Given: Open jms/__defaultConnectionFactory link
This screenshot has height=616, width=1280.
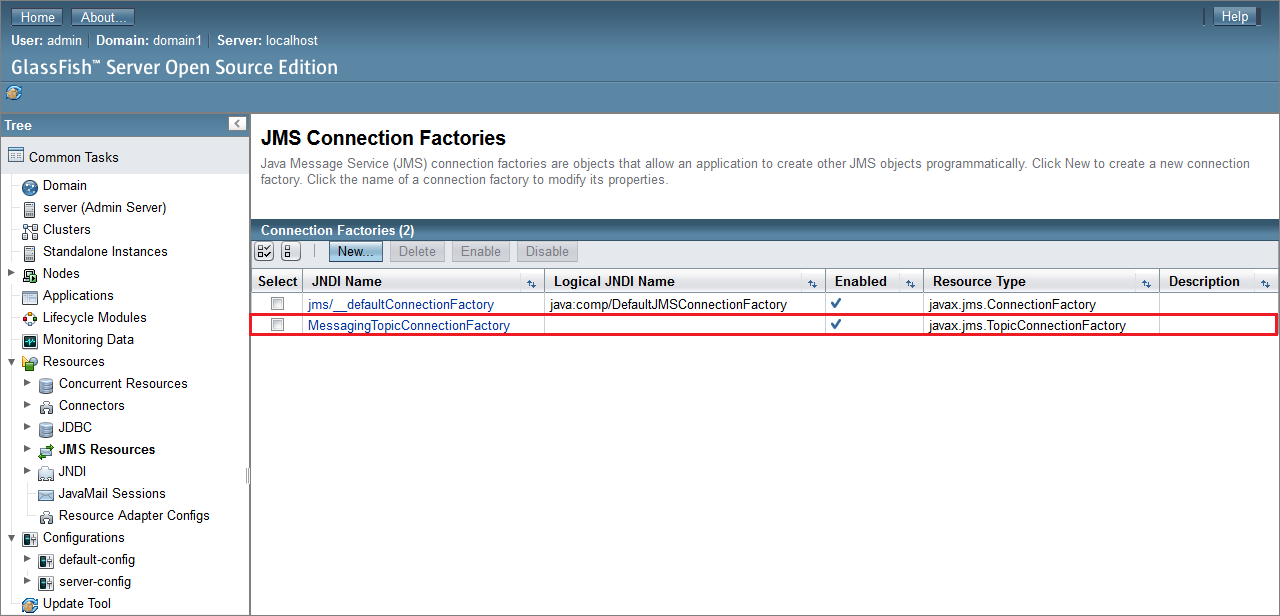Looking at the screenshot, I should click(x=401, y=304).
